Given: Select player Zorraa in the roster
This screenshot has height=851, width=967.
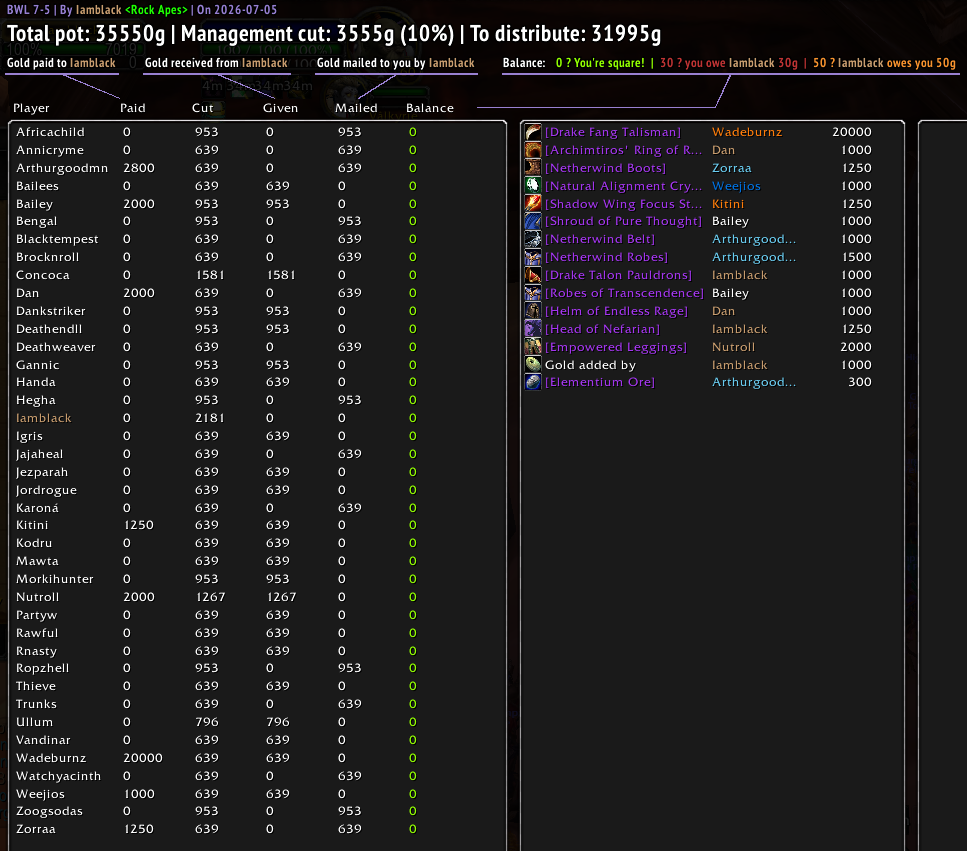Looking at the screenshot, I should (x=36, y=829).
